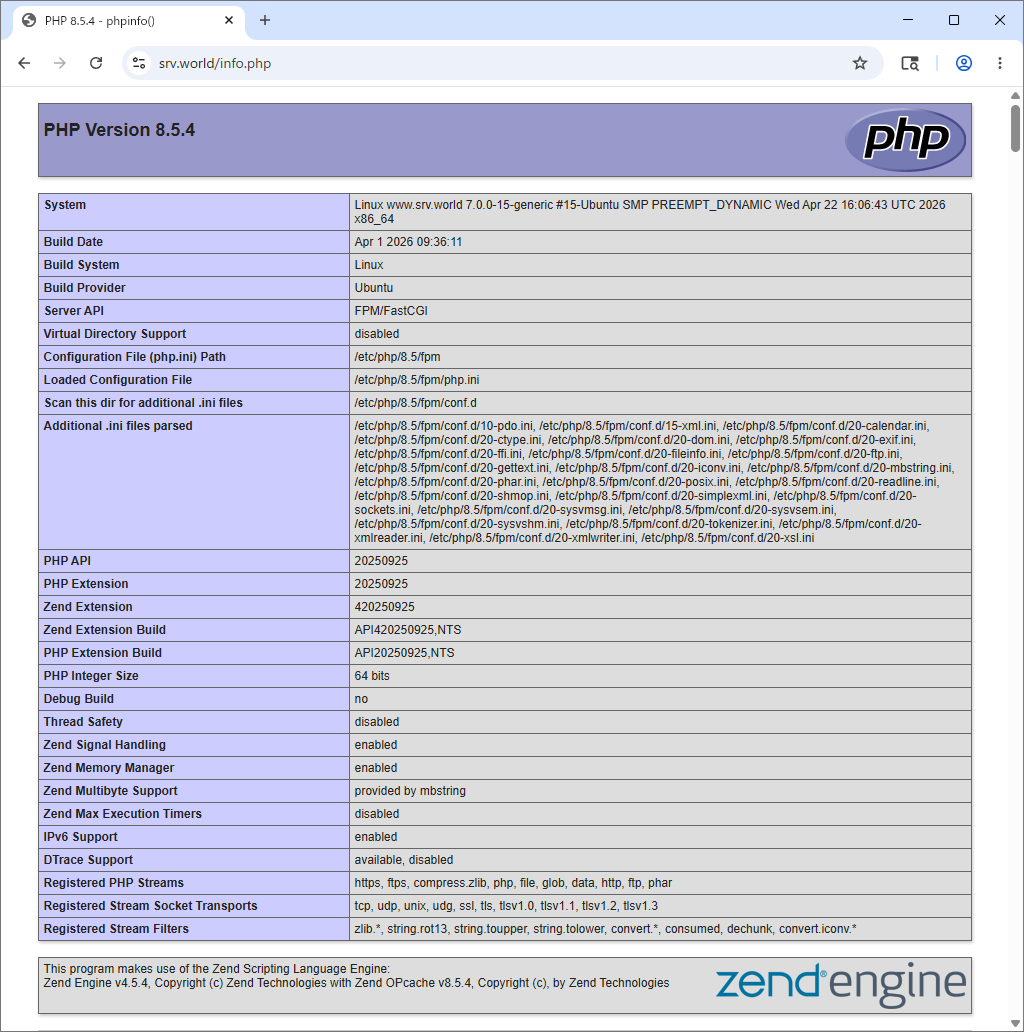1024x1032 pixels.
Task: Click the Server API value FPM/FastCGI
Action: click(x=391, y=311)
